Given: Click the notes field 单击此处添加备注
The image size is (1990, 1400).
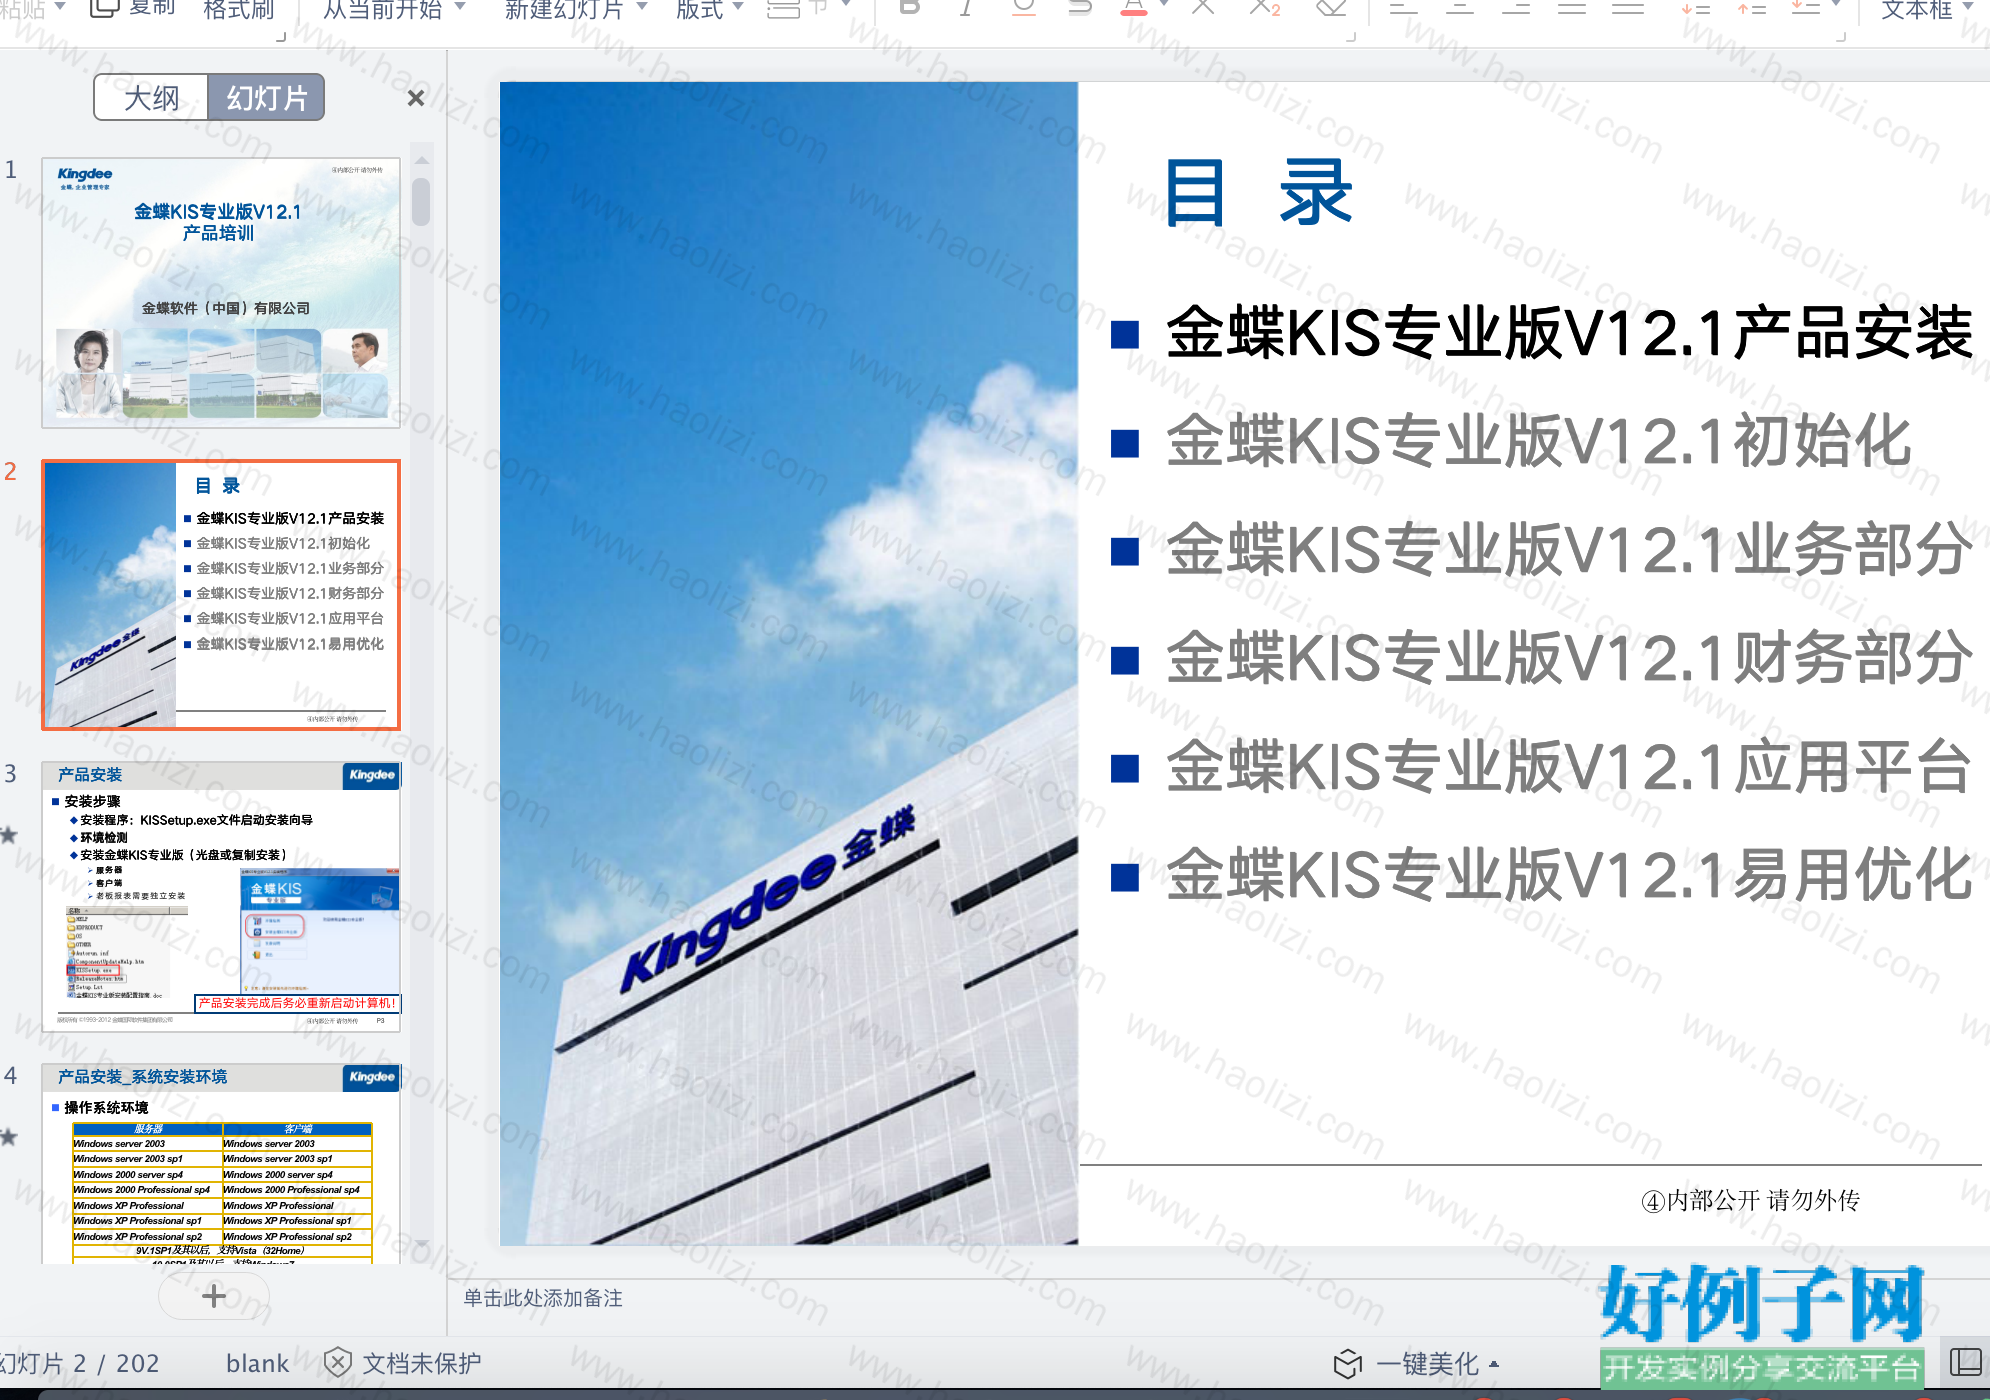Looking at the screenshot, I should [x=543, y=1298].
